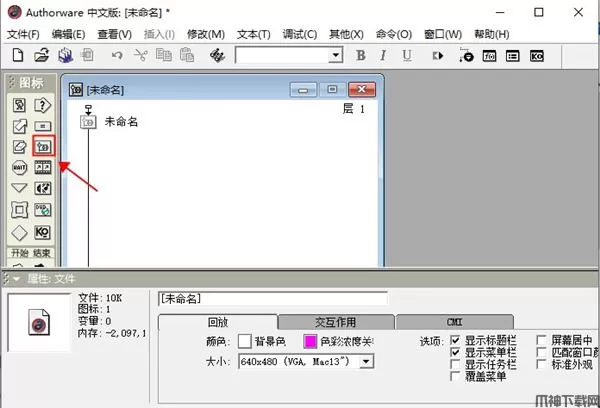Select the Navigate triangle icon
600x408 pixels.
[x=19, y=188]
